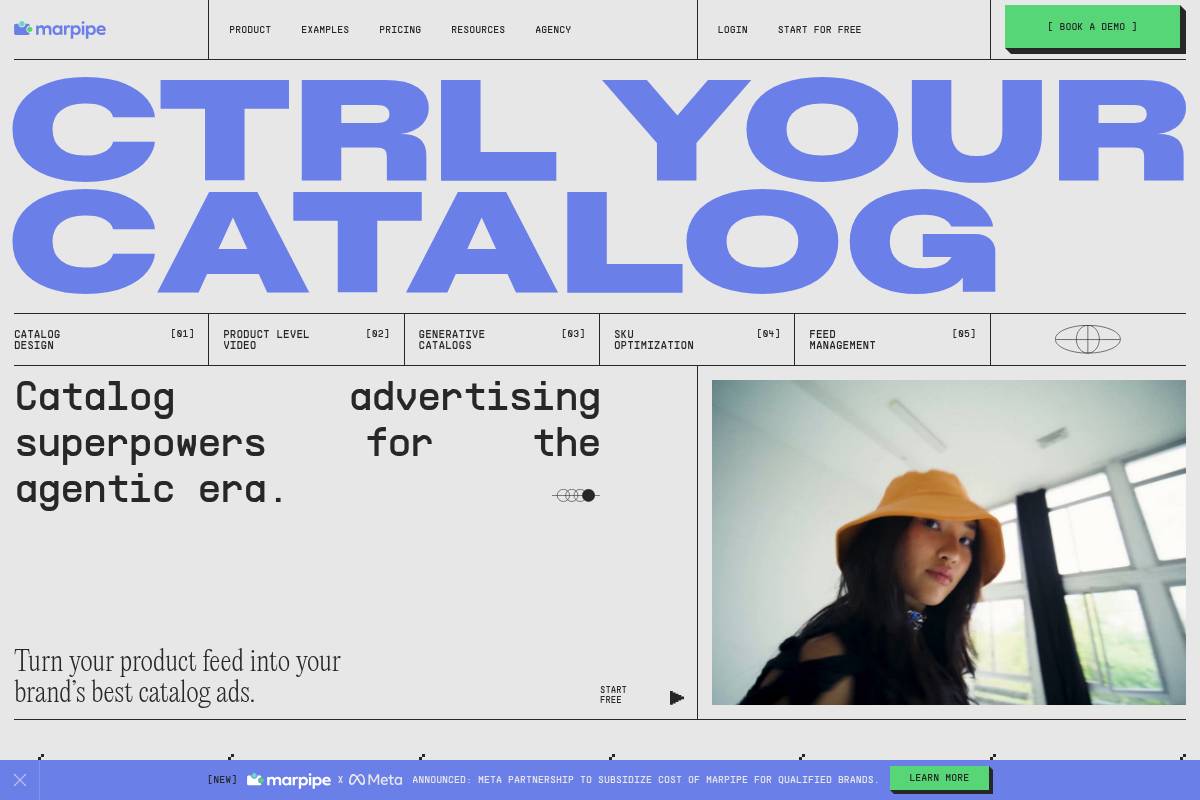Click the Meta partnership announcement text
The width and height of the screenshot is (1200, 800).
[x=645, y=780]
